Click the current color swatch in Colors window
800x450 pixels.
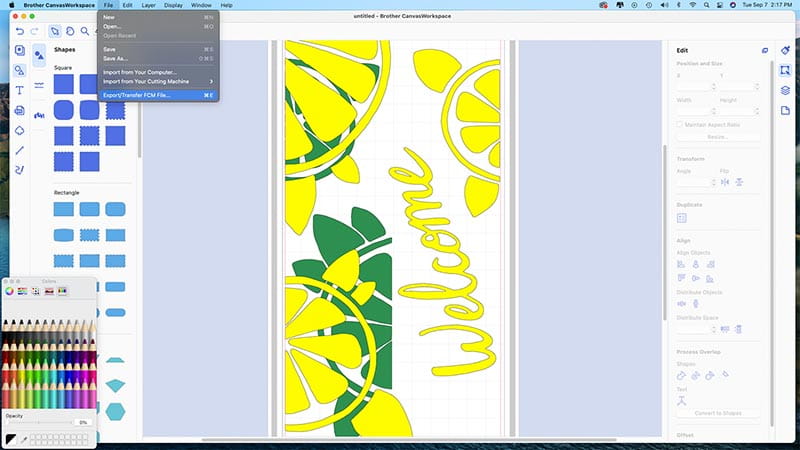click(11, 439)
